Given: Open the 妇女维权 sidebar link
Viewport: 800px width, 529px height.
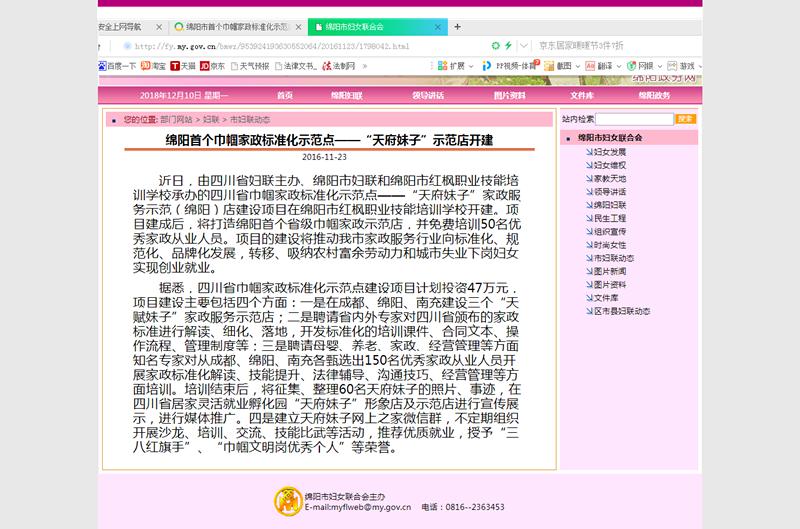Looking at the screenshot, I should (x=609, y=164).
